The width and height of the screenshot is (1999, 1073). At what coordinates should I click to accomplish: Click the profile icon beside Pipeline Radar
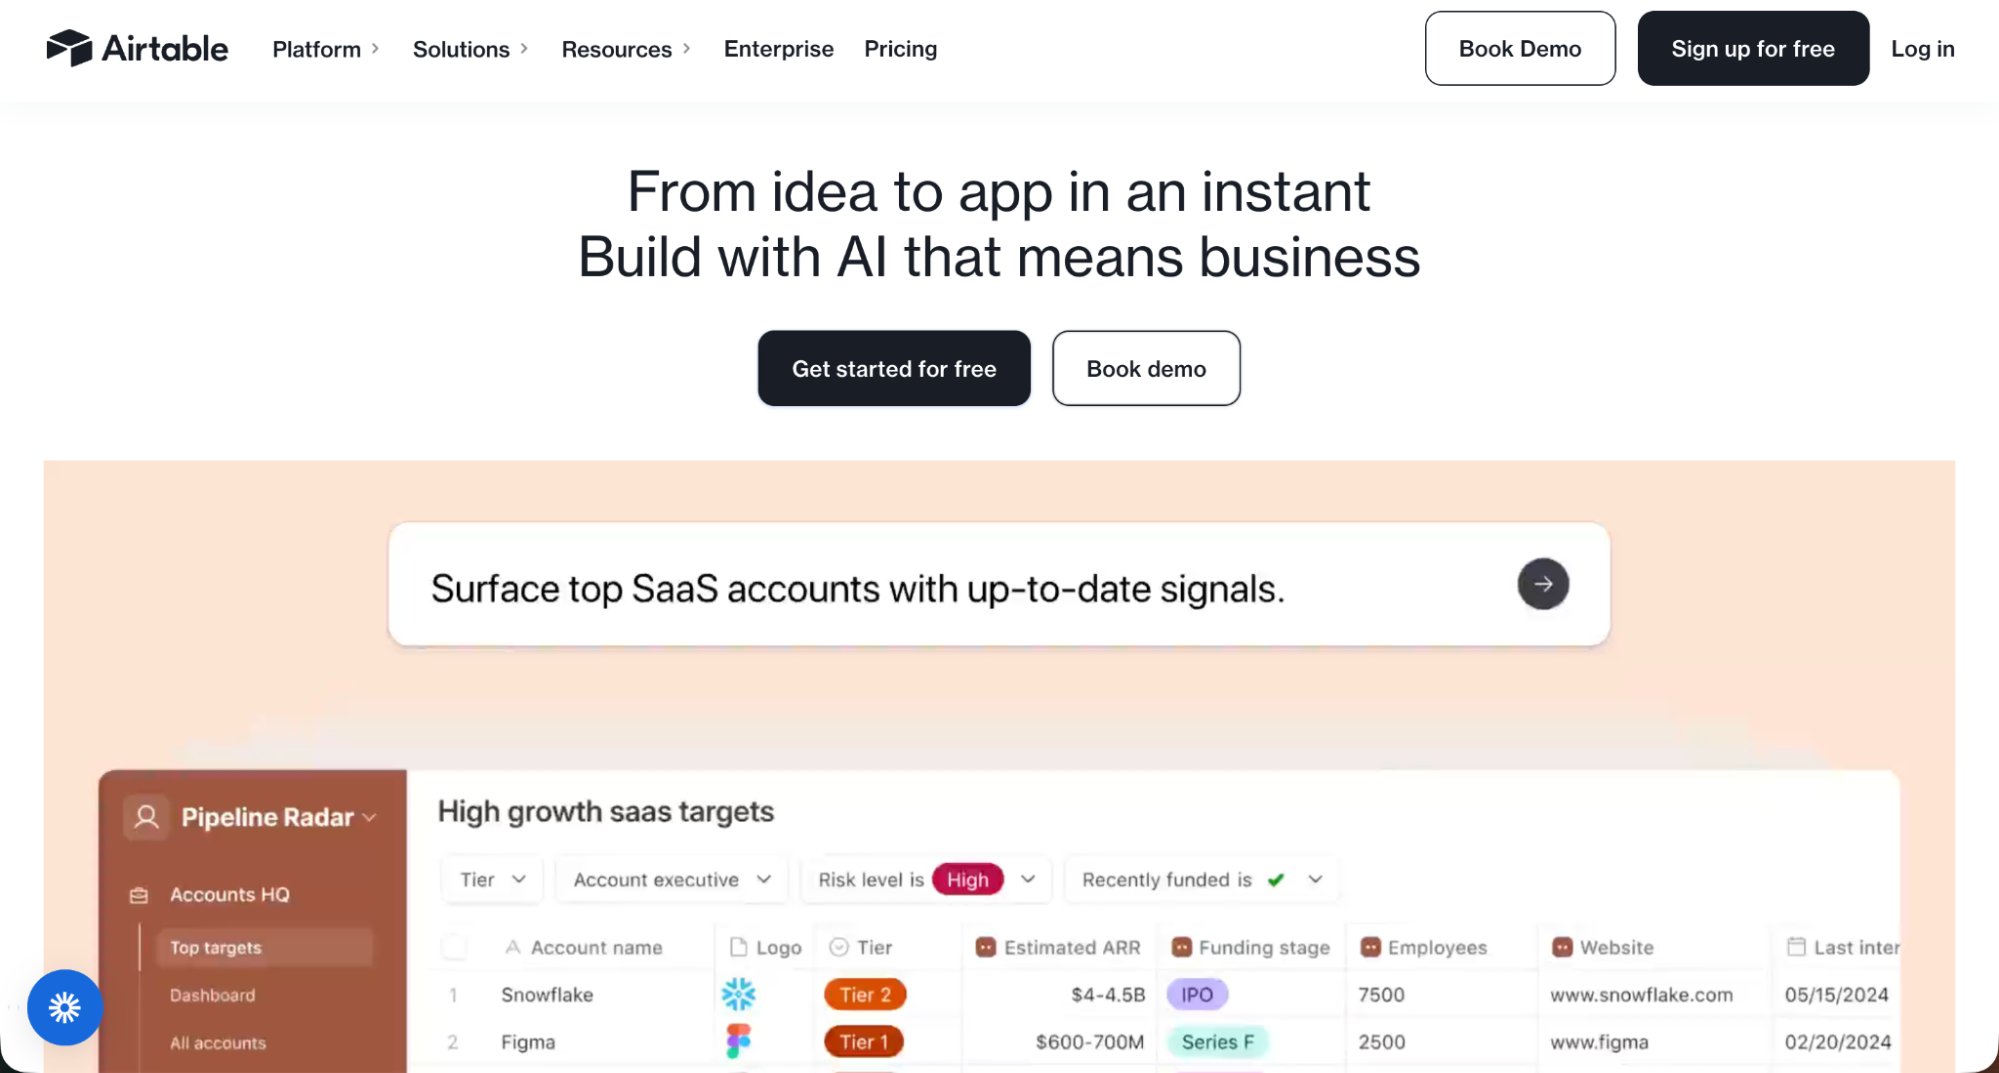click(146, 816)
